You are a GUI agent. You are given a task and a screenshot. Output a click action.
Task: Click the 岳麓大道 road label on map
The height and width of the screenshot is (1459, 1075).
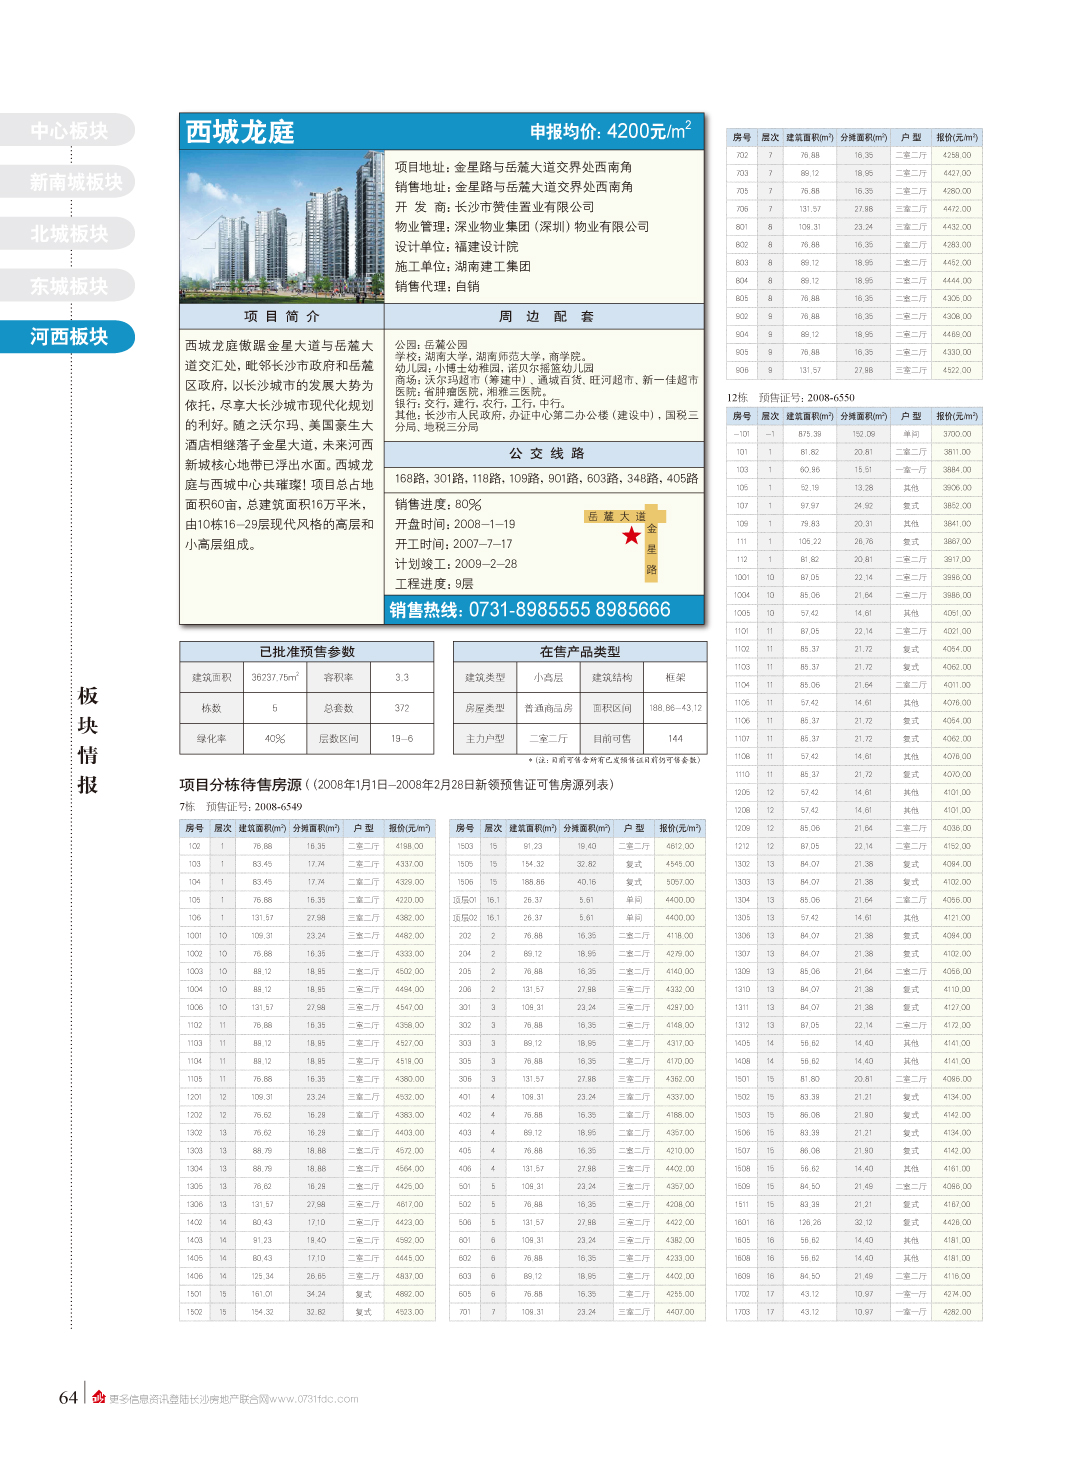tap(616, 517)
